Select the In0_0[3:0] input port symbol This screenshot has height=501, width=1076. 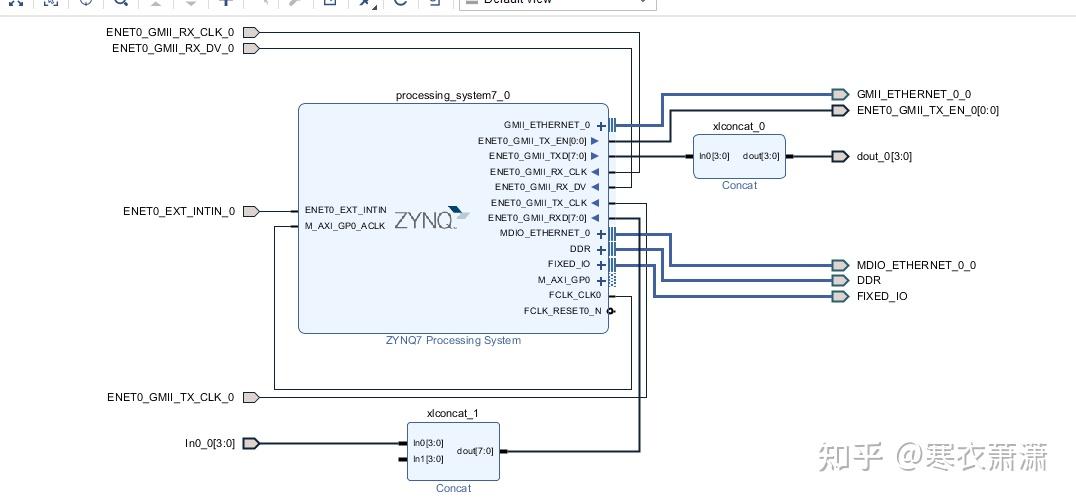tap(251, 443)
